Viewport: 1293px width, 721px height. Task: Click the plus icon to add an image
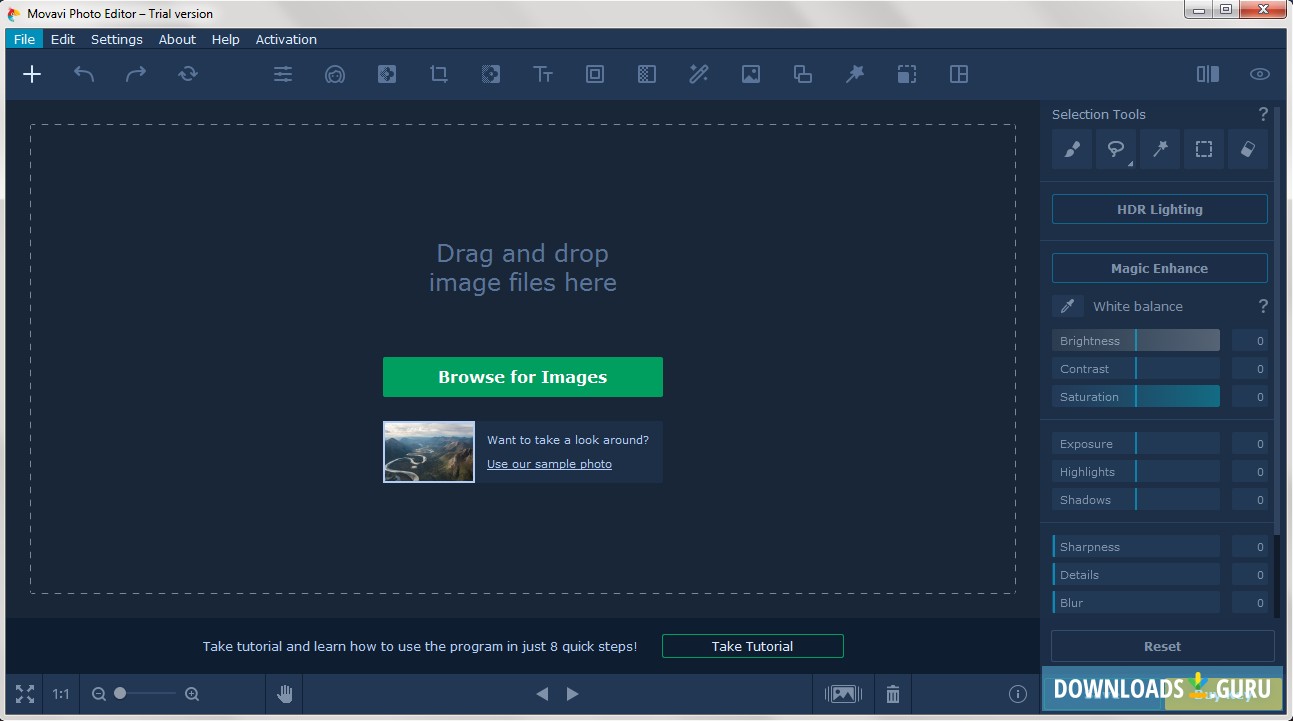[32, 74]
